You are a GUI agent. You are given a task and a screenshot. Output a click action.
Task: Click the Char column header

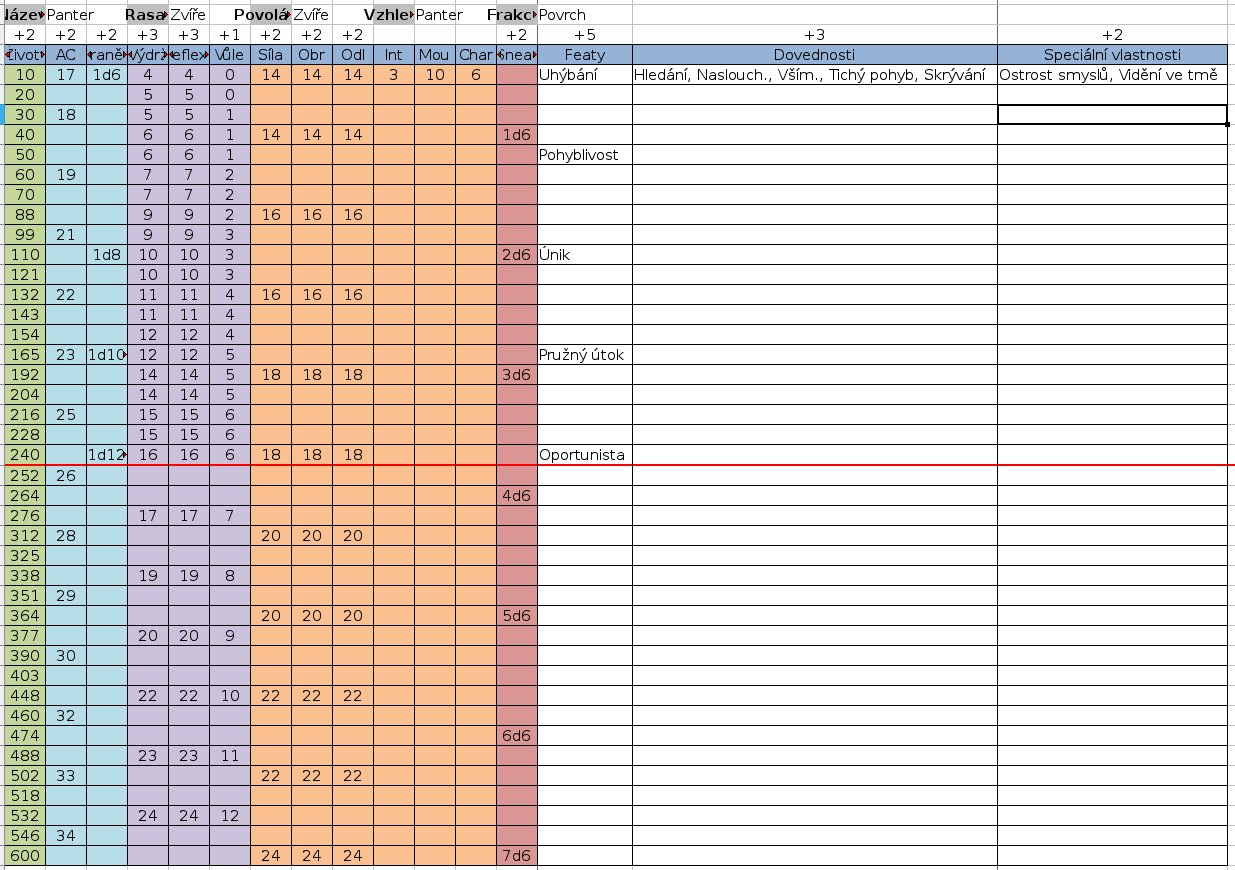[x=475, y=54]
